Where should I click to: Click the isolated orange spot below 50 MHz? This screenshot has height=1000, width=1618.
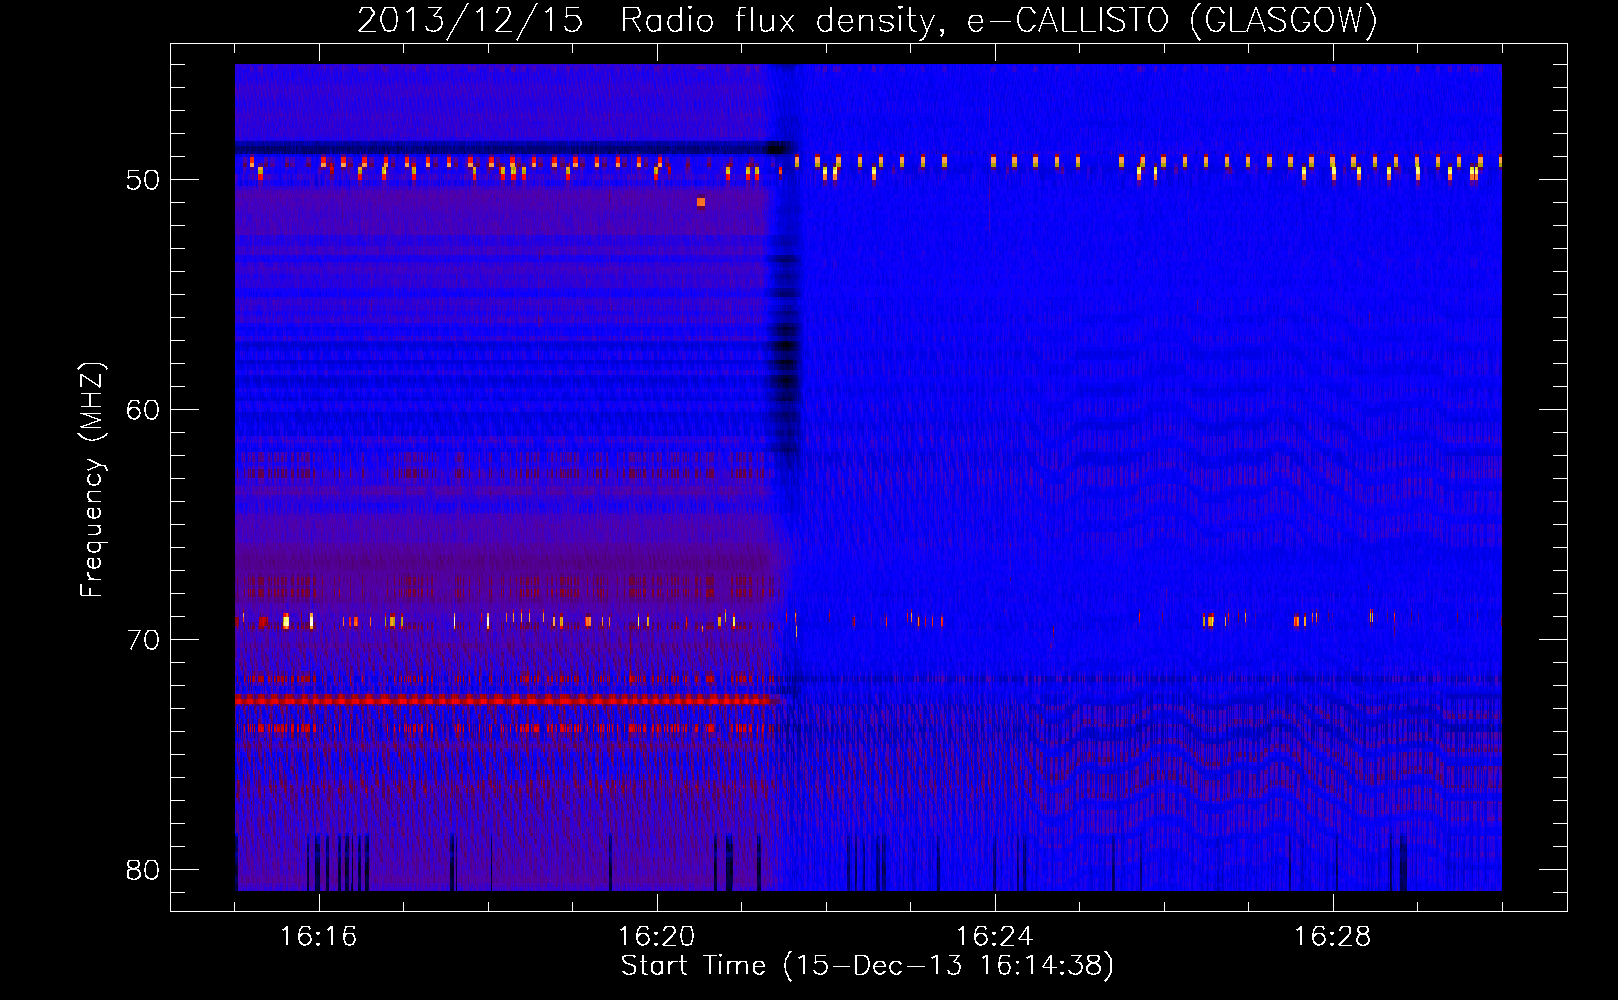pyautogui.click(x=701, y=202)
